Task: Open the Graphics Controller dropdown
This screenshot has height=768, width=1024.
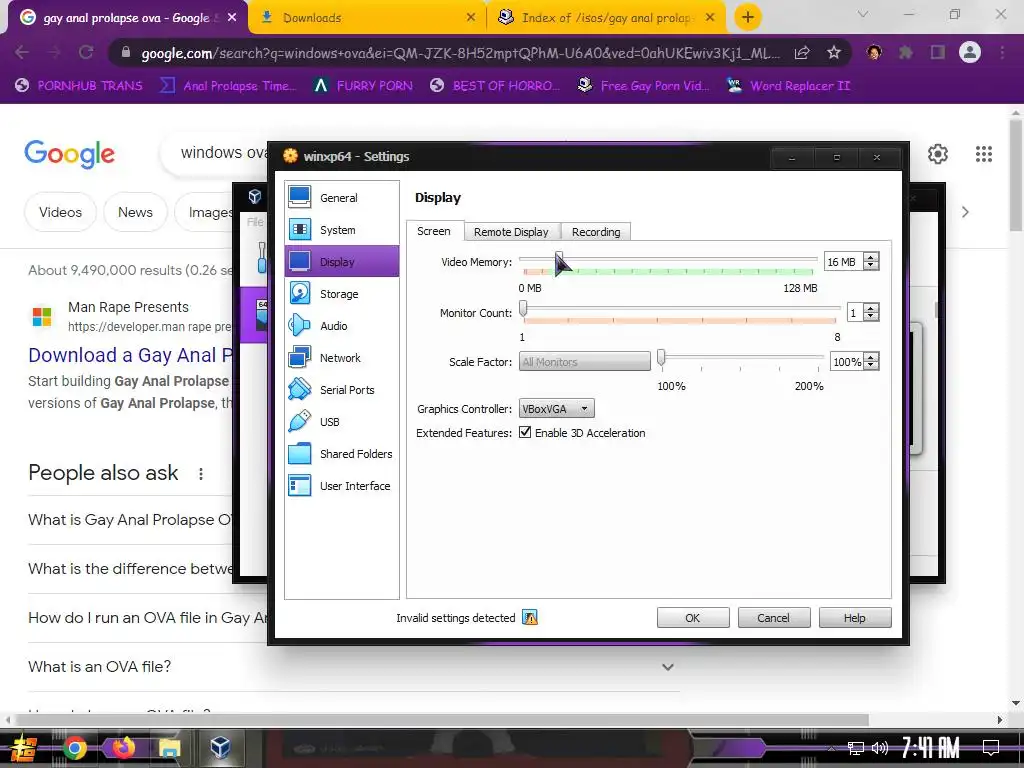Action: click(x=556, y=409)
